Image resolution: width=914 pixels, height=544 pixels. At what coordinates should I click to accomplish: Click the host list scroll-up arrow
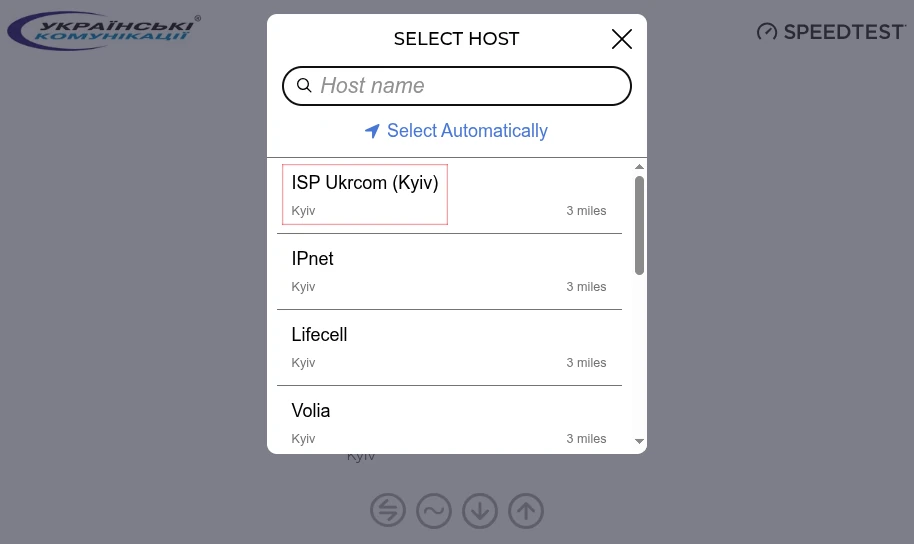(x=639, y=167)
